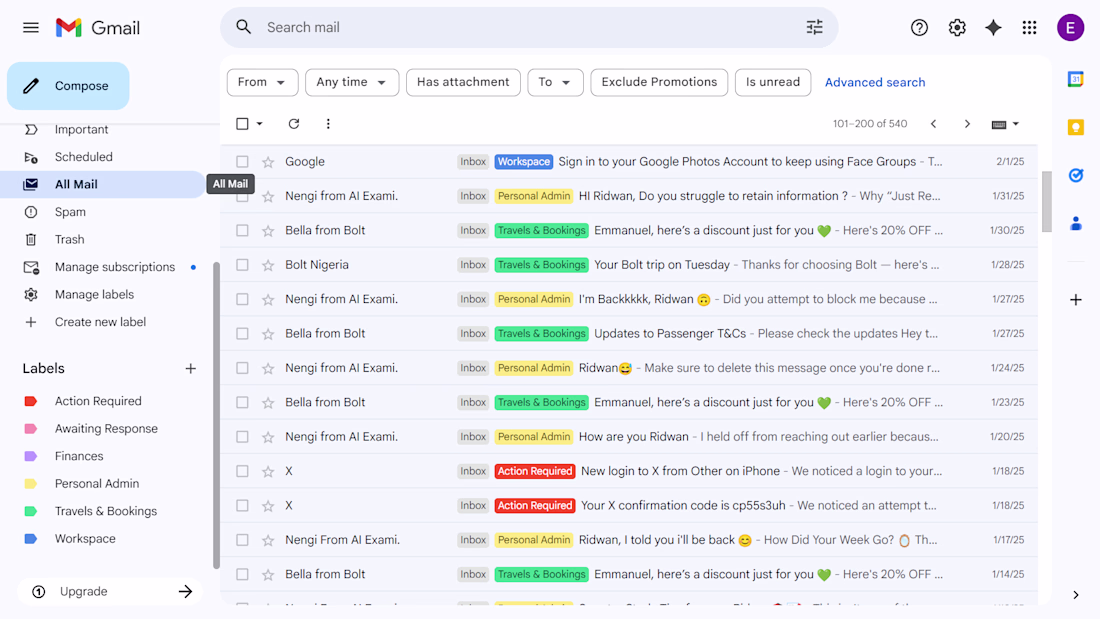Open the From filter dropdown

262,82
